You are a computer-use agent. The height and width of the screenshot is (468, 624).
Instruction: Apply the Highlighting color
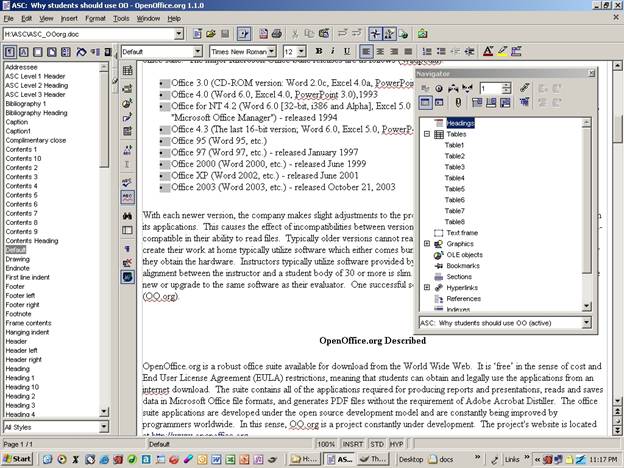(x=502, y=51)
